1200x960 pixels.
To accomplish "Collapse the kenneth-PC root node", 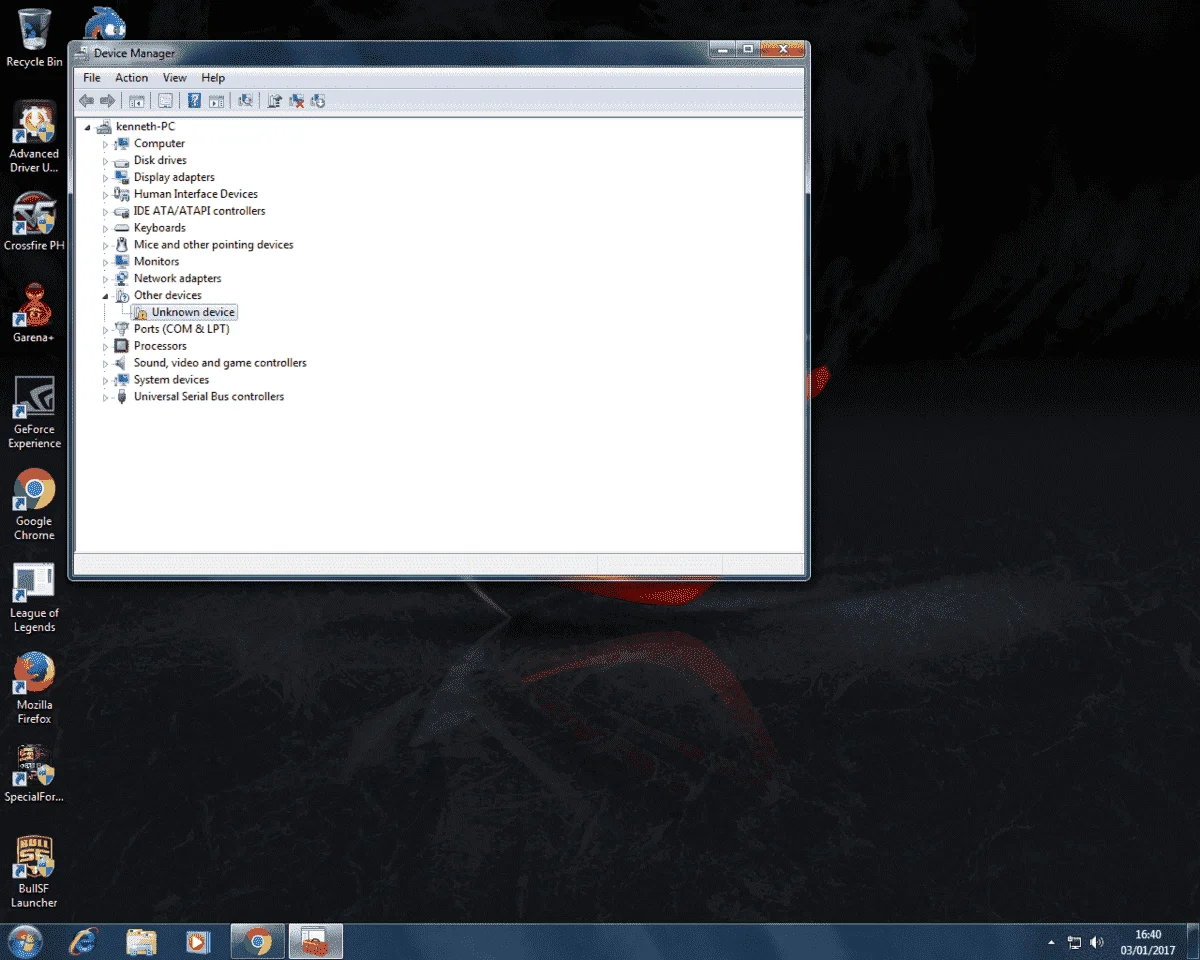I will [x=88, y=127].
